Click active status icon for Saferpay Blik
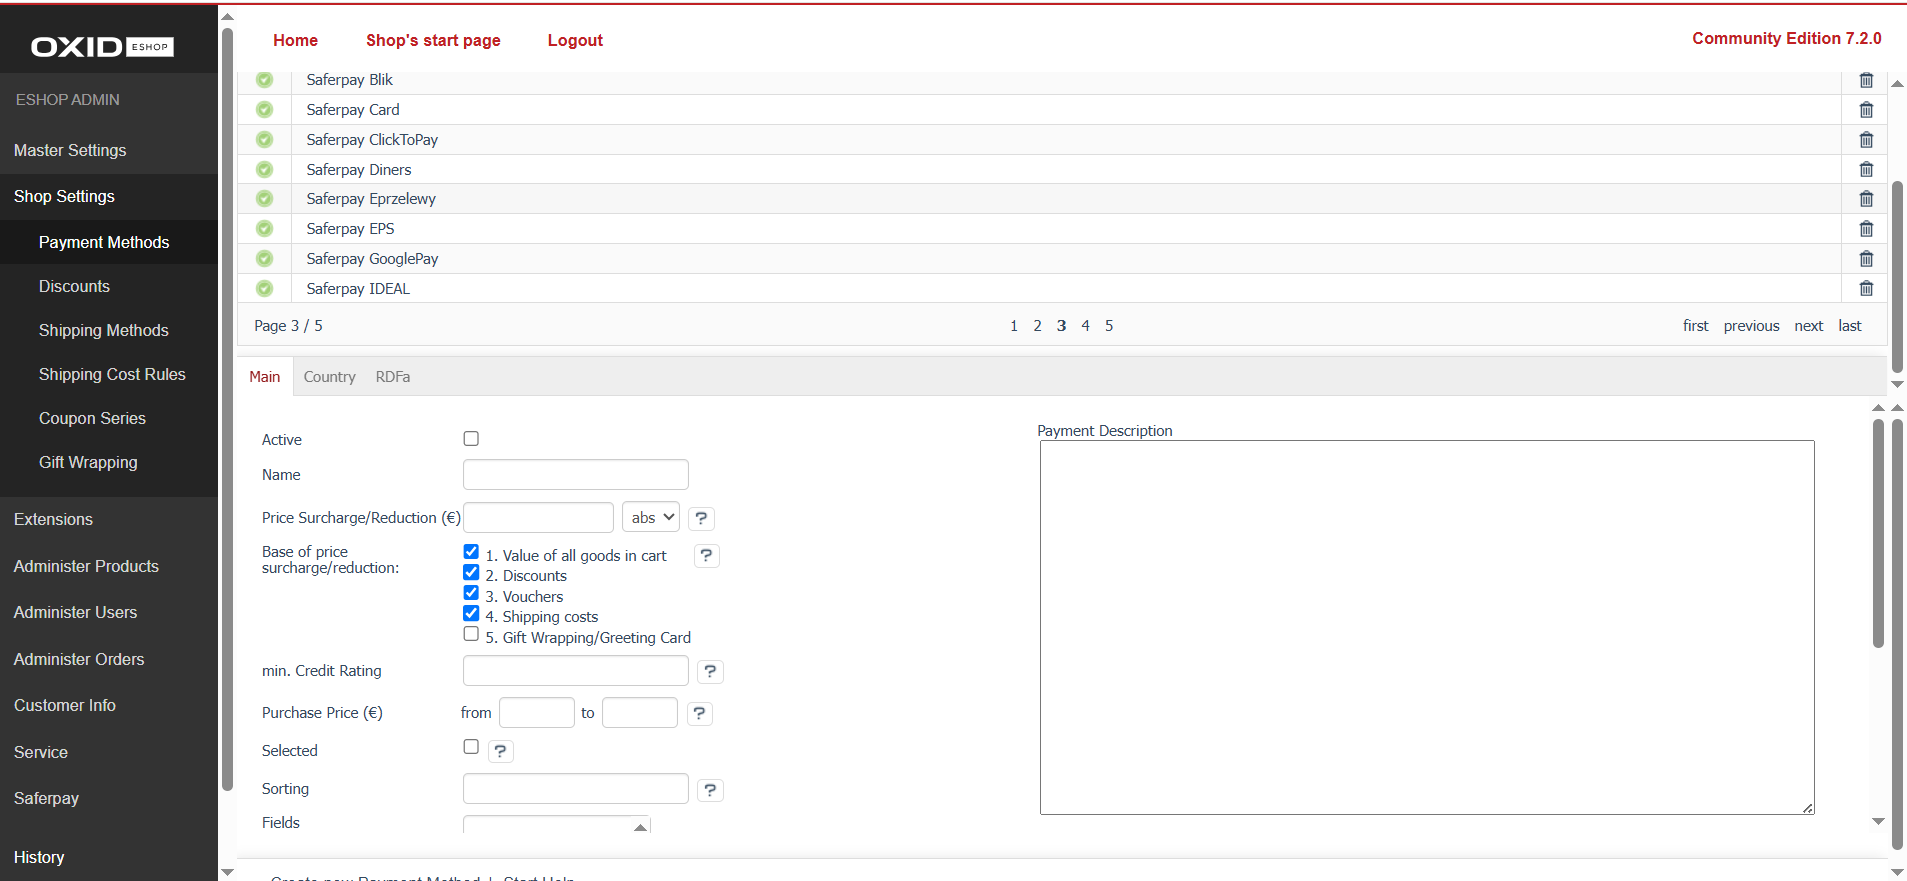This screenshot has width=1907, height=881. click(264, 80)
